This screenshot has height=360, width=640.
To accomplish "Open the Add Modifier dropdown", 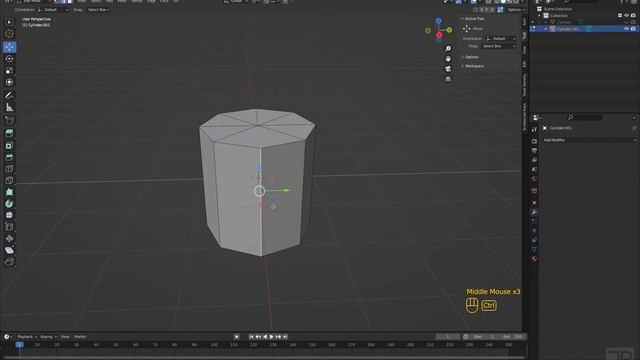I will pos(589,140).
